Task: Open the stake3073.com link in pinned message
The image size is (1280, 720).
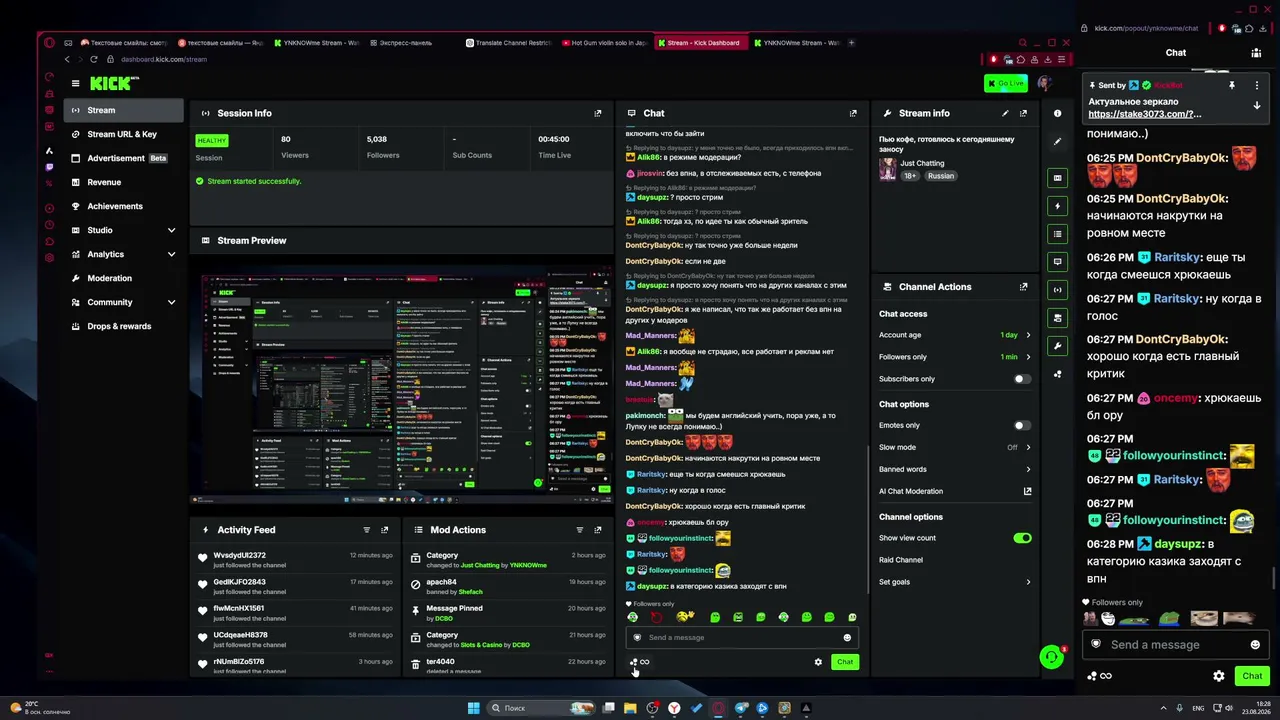Action: pos(1145,114)
